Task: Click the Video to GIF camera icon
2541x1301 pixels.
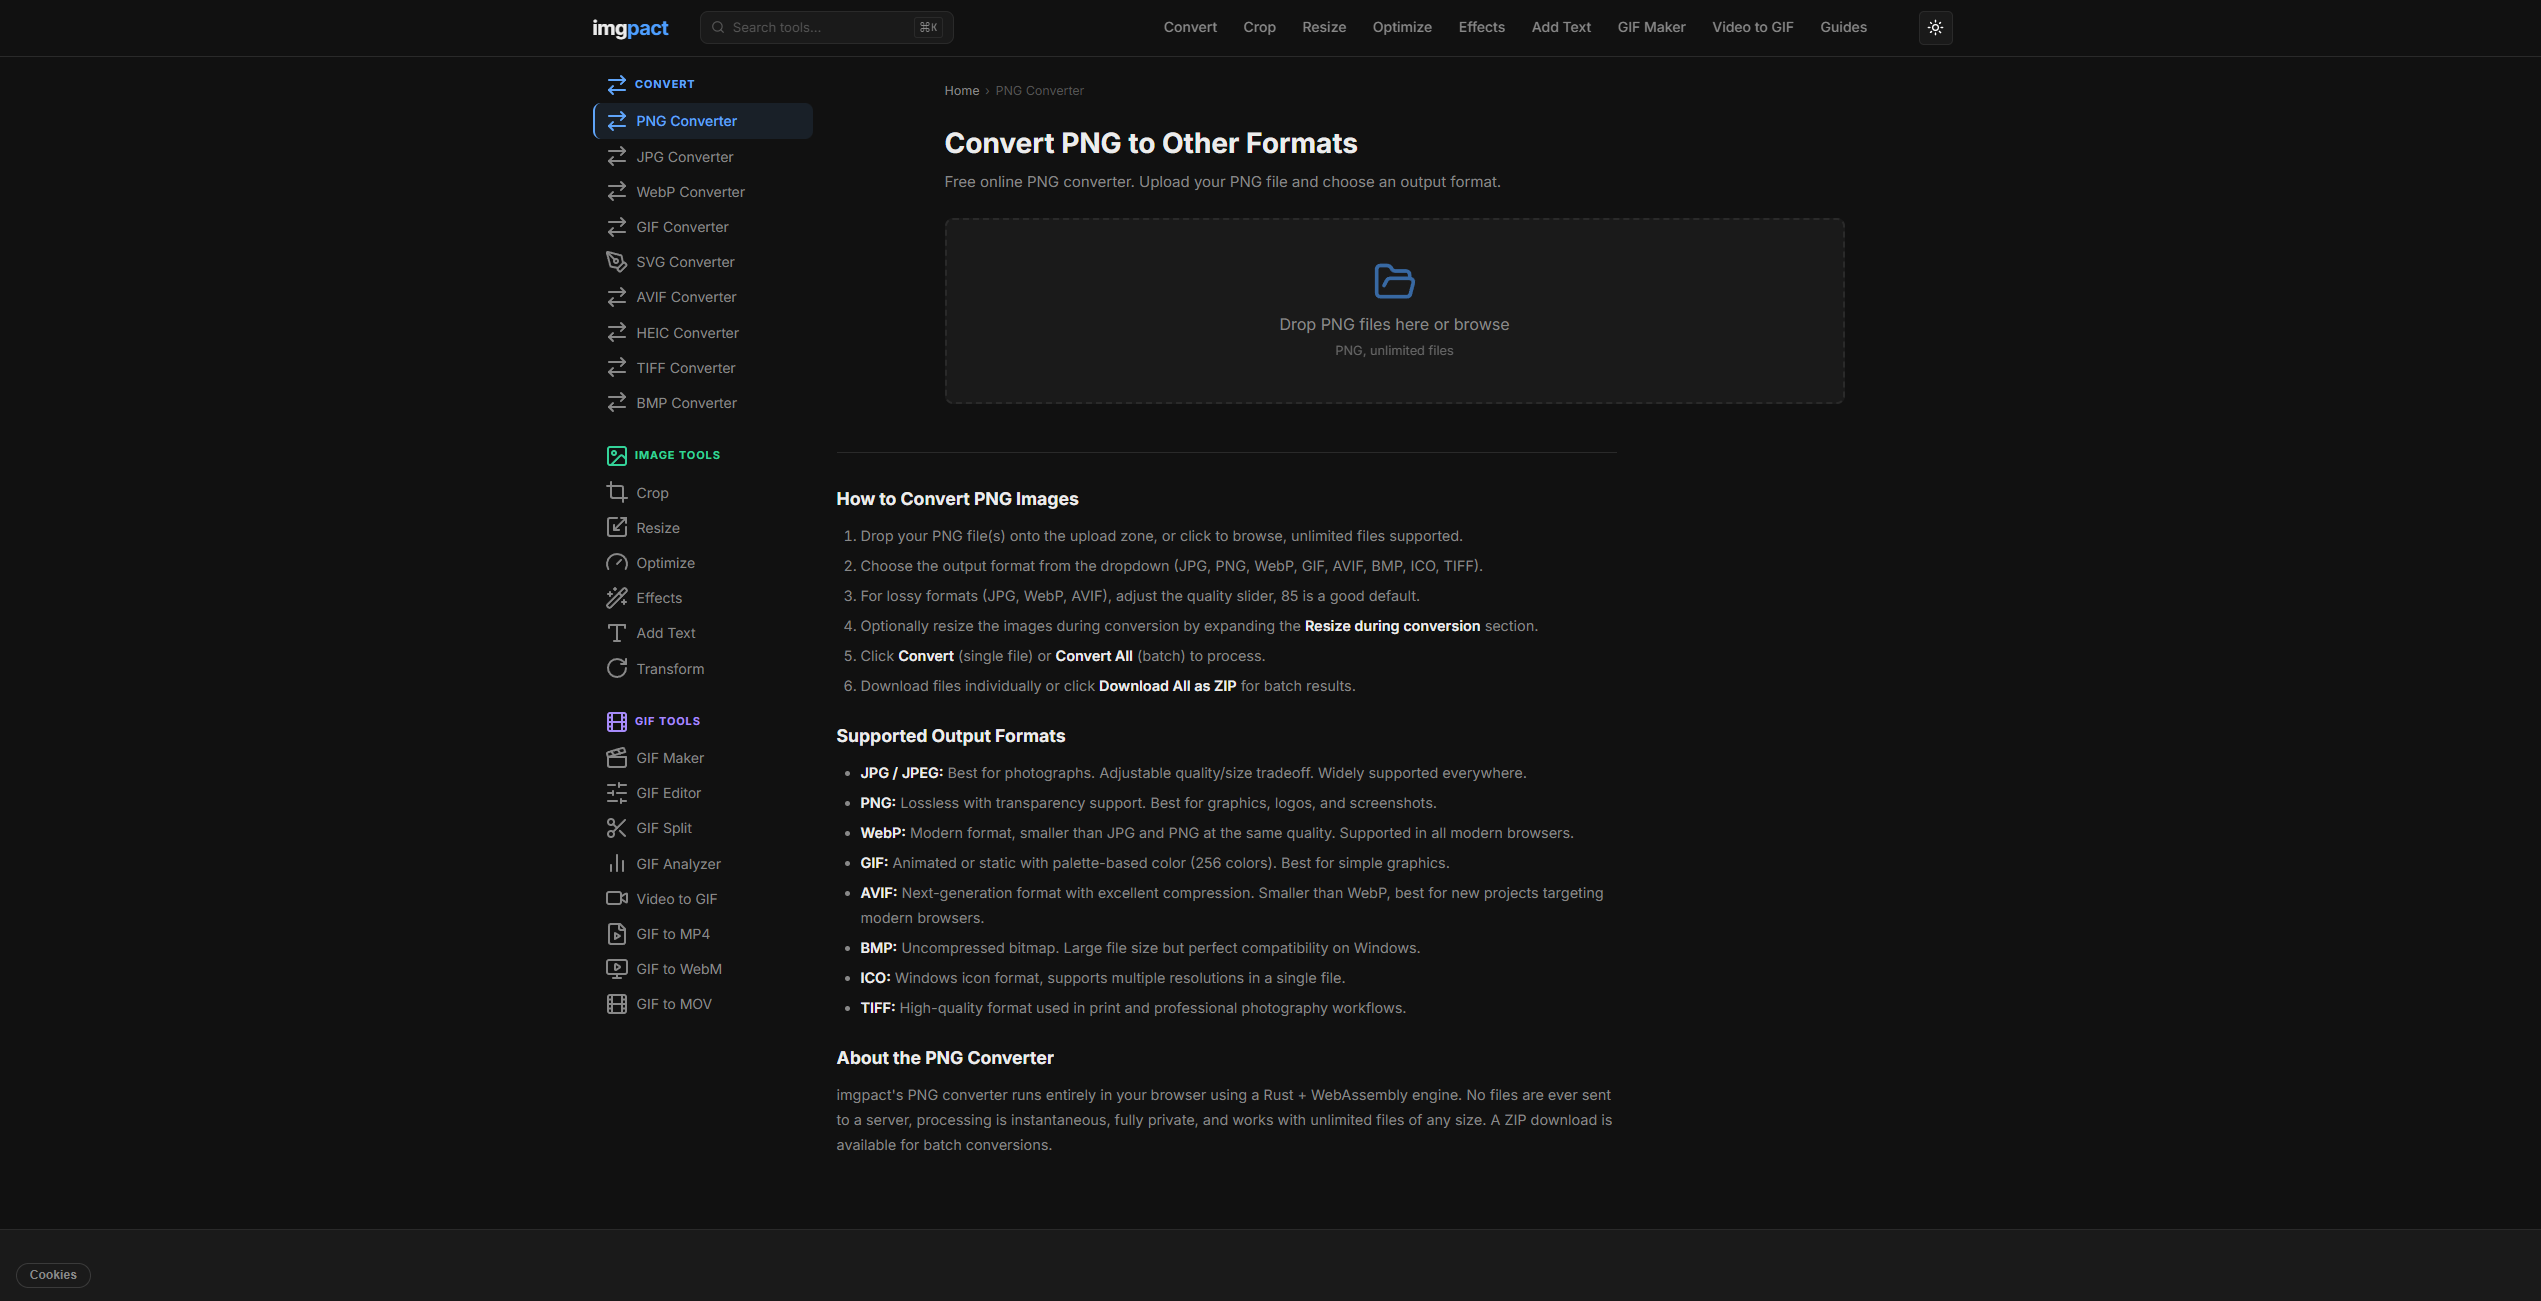Action: (x=617, y=899)
